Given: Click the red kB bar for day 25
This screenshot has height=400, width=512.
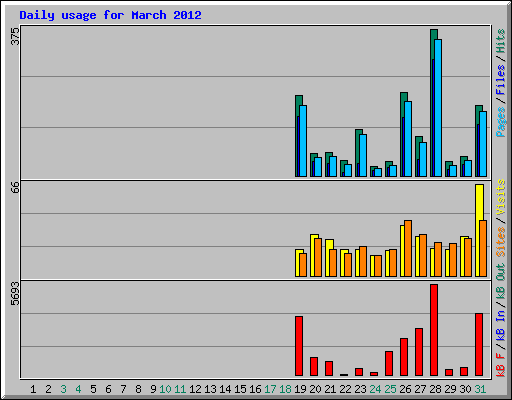Looking at the screenshot, I should click(389, 364).
